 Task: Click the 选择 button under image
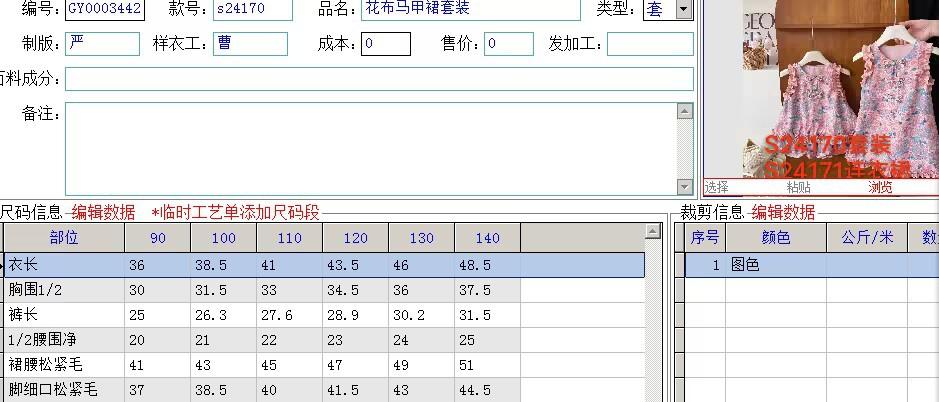point(717,187)
